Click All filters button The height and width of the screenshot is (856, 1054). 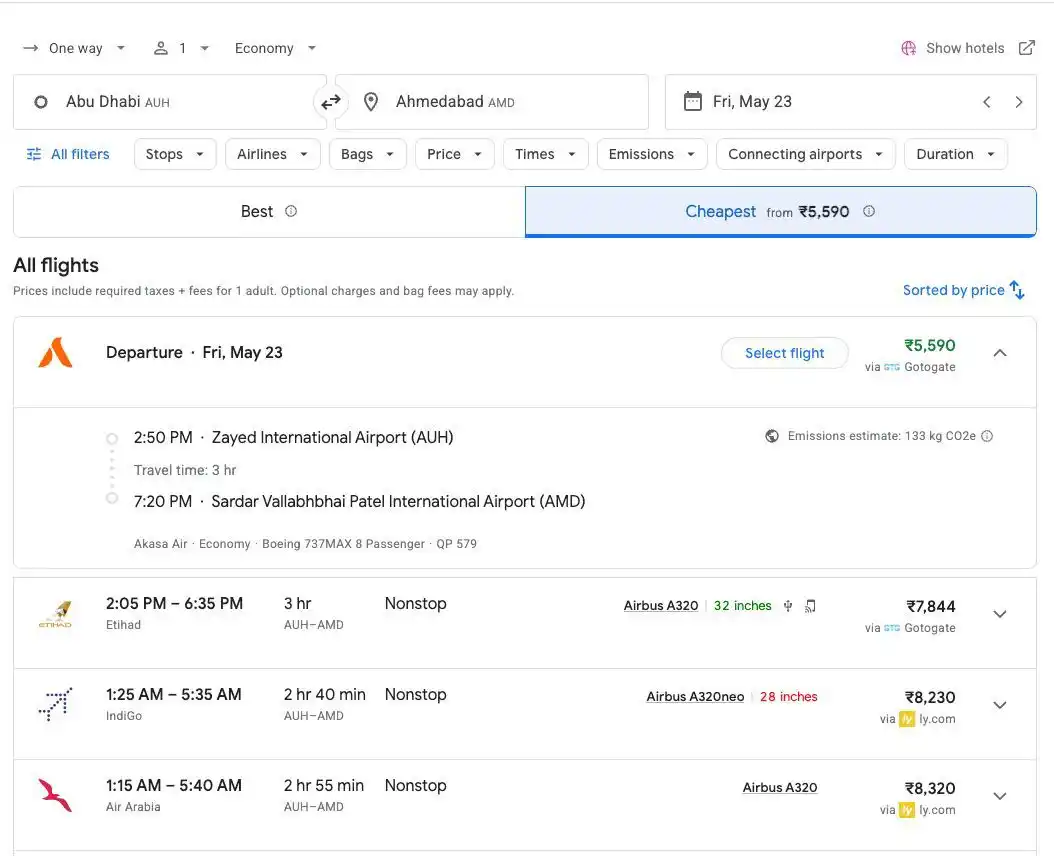67,154
